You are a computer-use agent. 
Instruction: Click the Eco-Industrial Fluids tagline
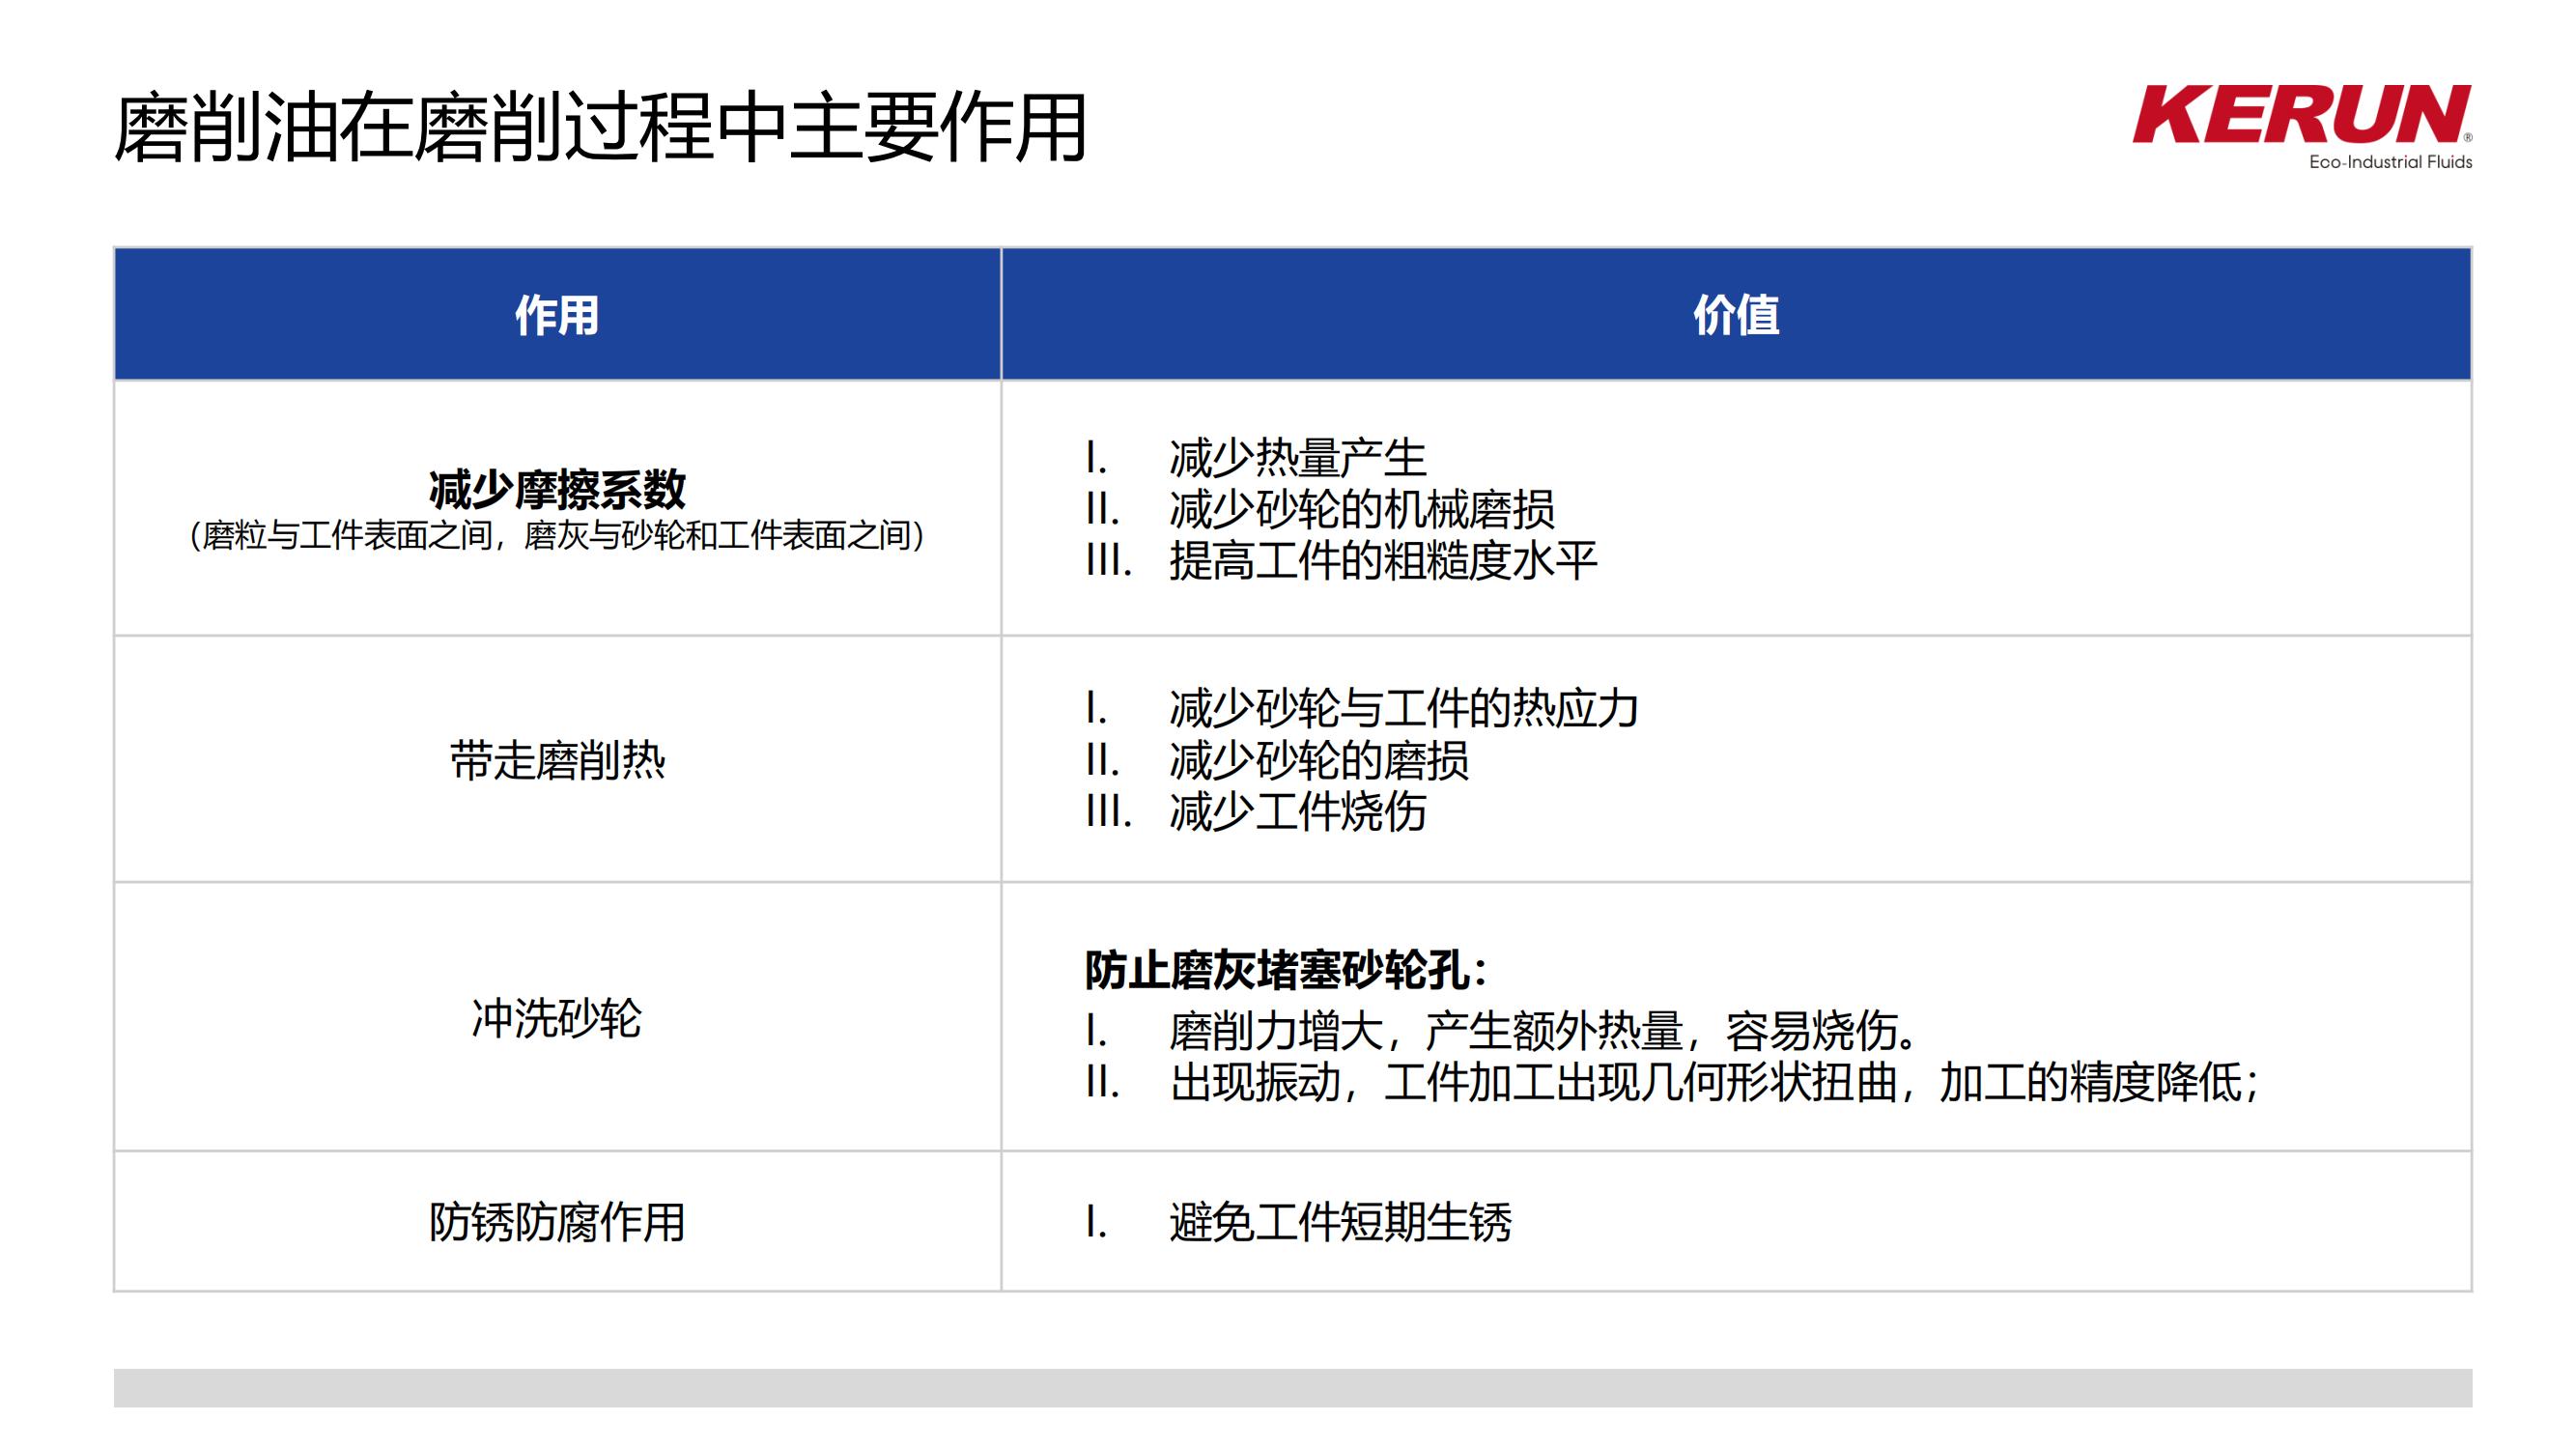pyautogui.click(x=2390, y=162)
